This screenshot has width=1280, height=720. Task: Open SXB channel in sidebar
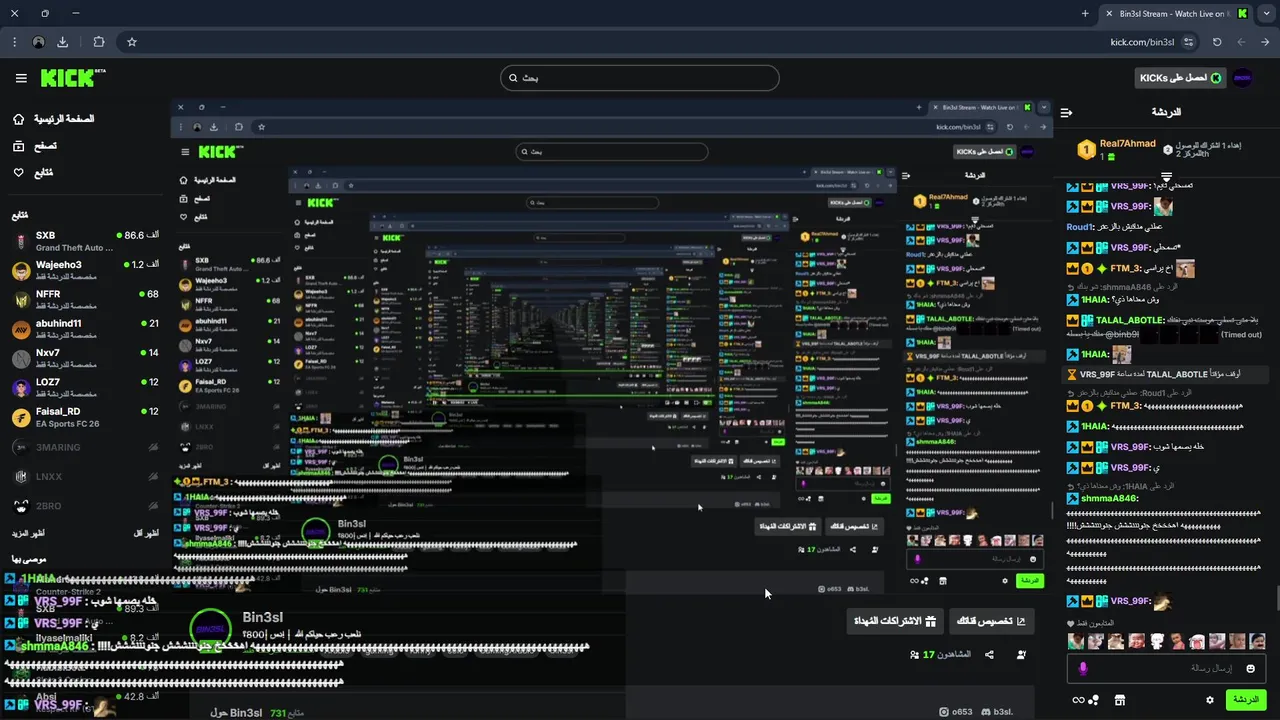[x=85, y=241]
